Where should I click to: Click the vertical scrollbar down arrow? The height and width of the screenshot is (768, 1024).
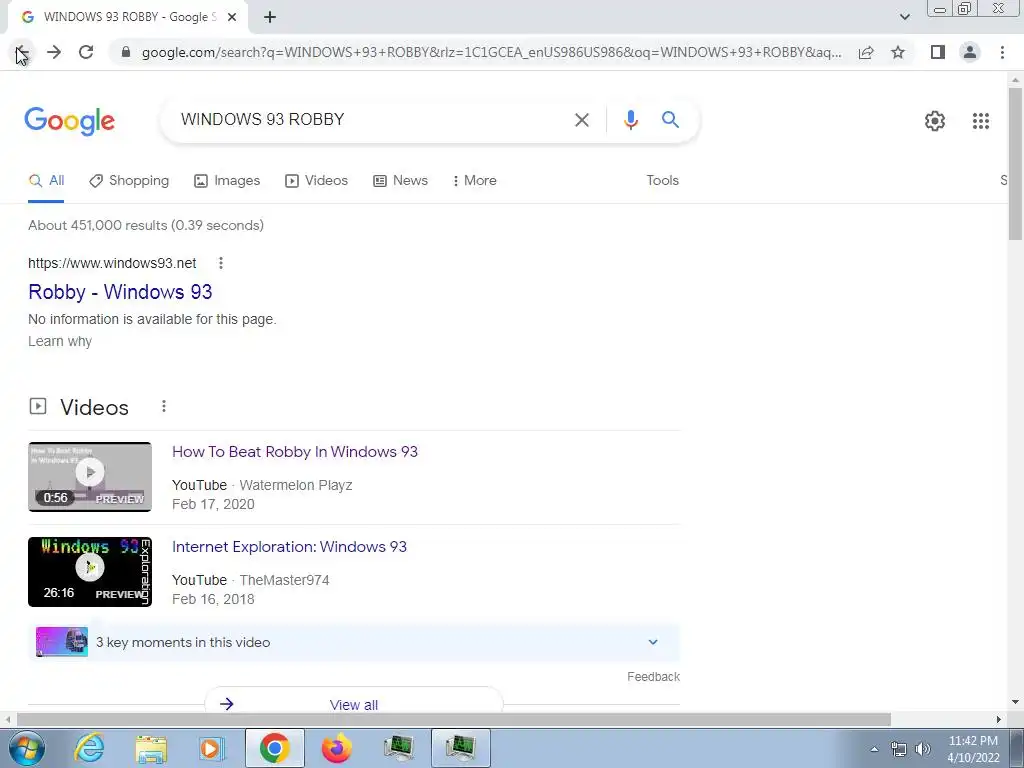point(1015,702)
